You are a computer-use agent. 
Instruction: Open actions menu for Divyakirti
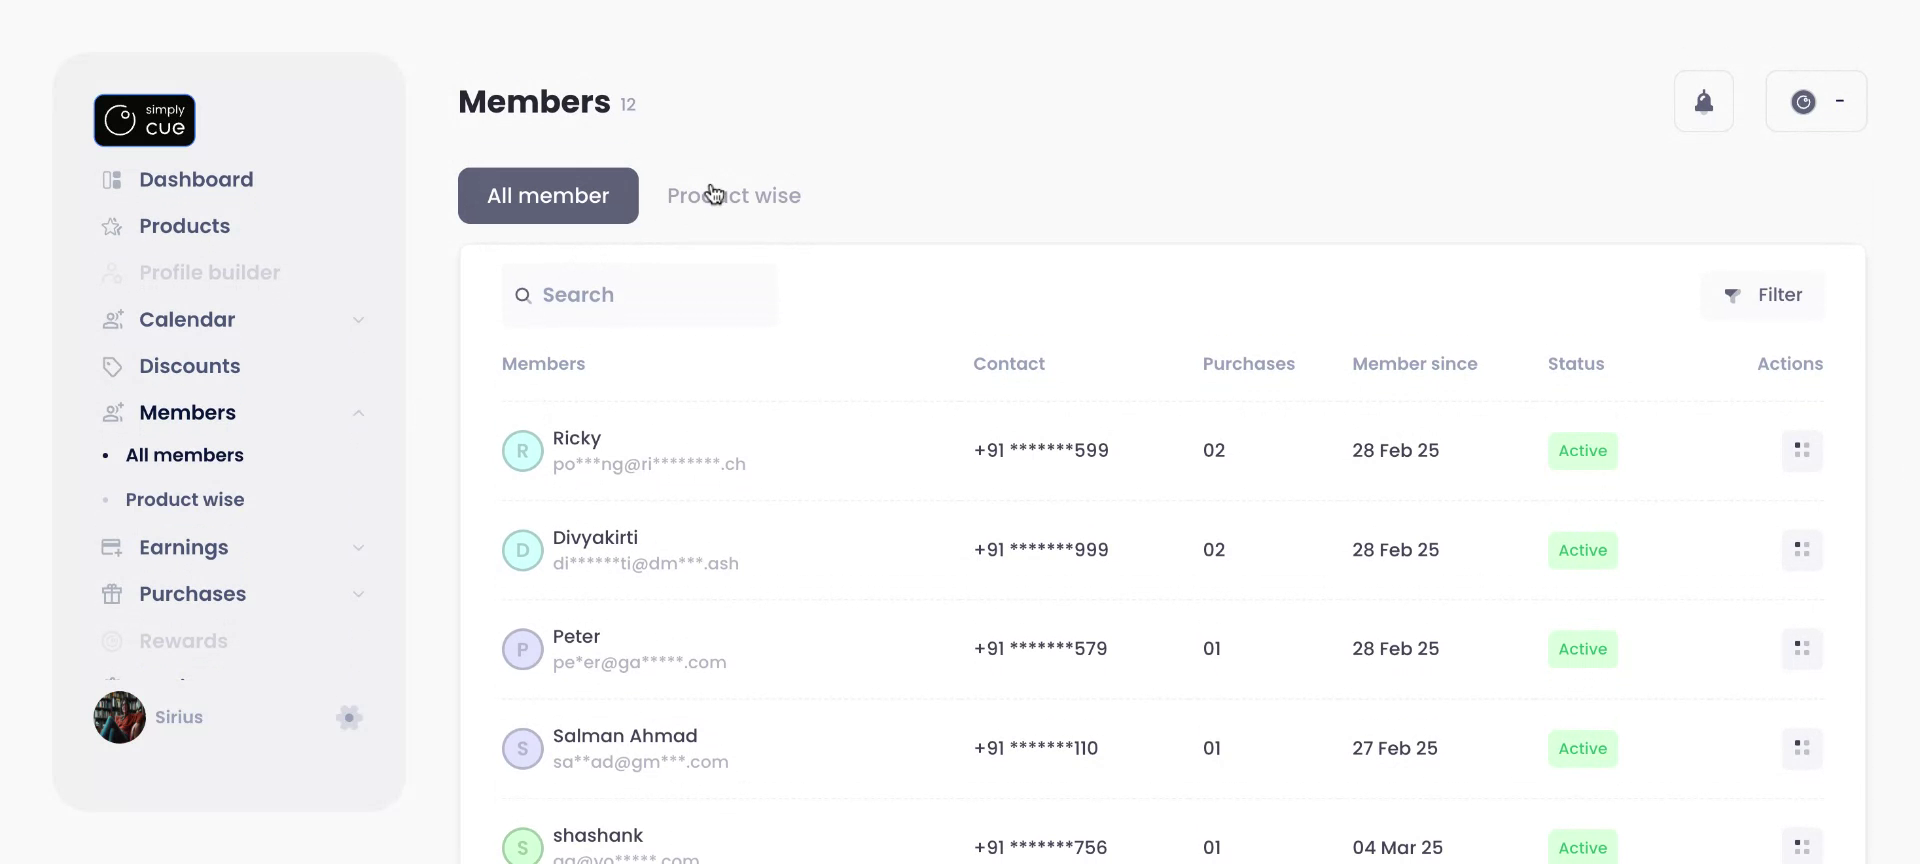pyautogui.click(x=1801, y=550)
